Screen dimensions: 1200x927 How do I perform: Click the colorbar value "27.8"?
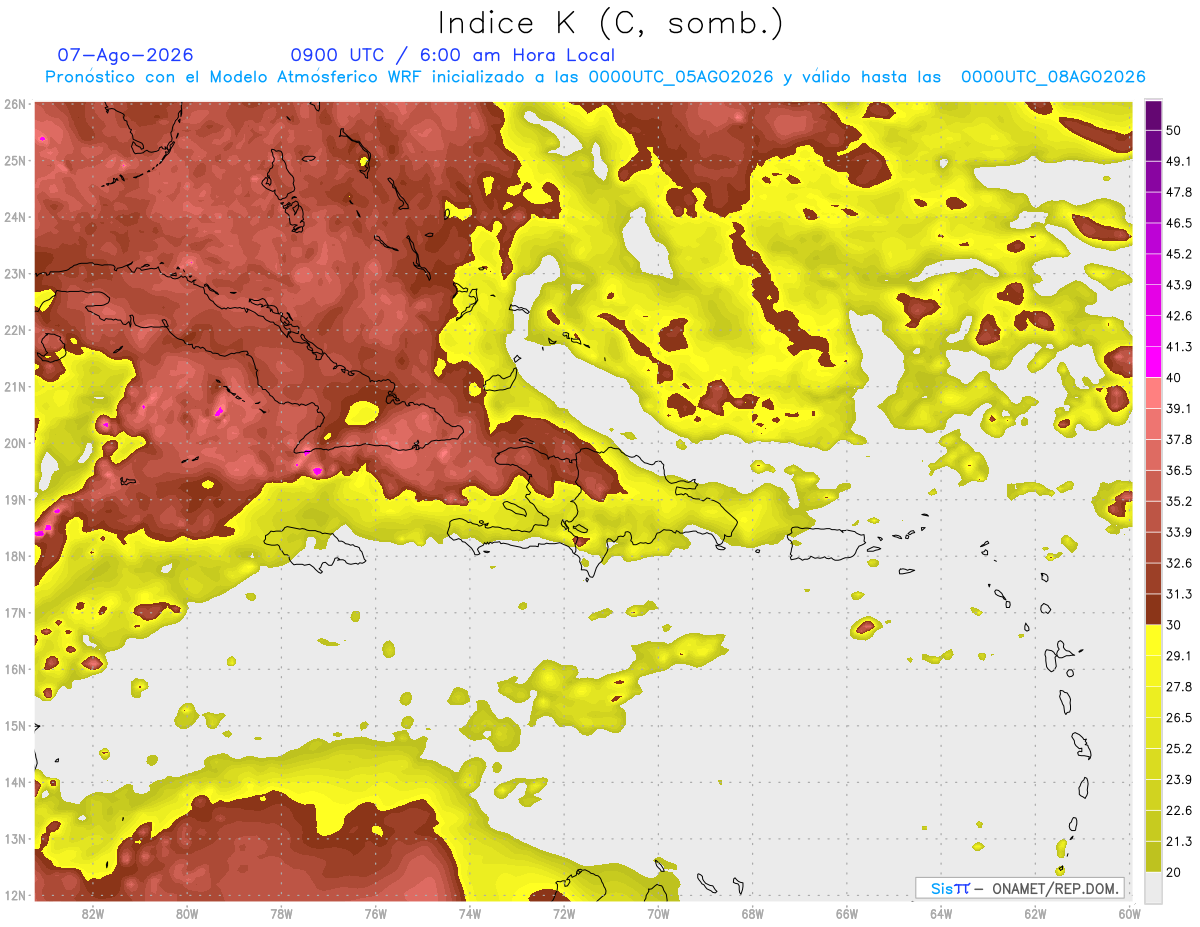click(1179, 686)
